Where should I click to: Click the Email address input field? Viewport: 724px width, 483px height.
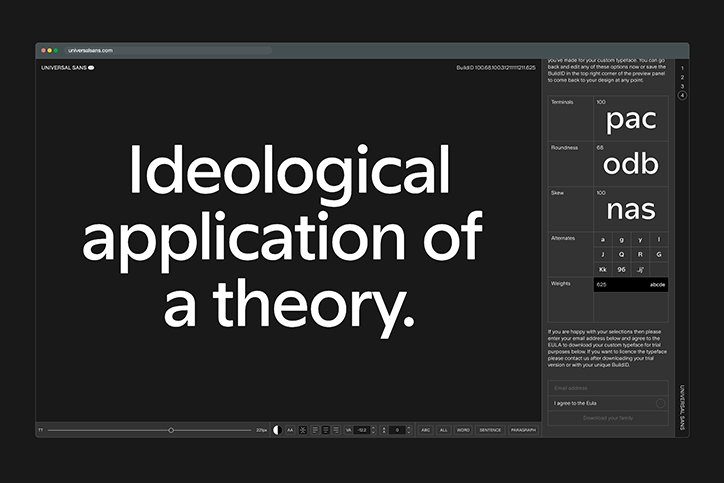pos(608,388)
